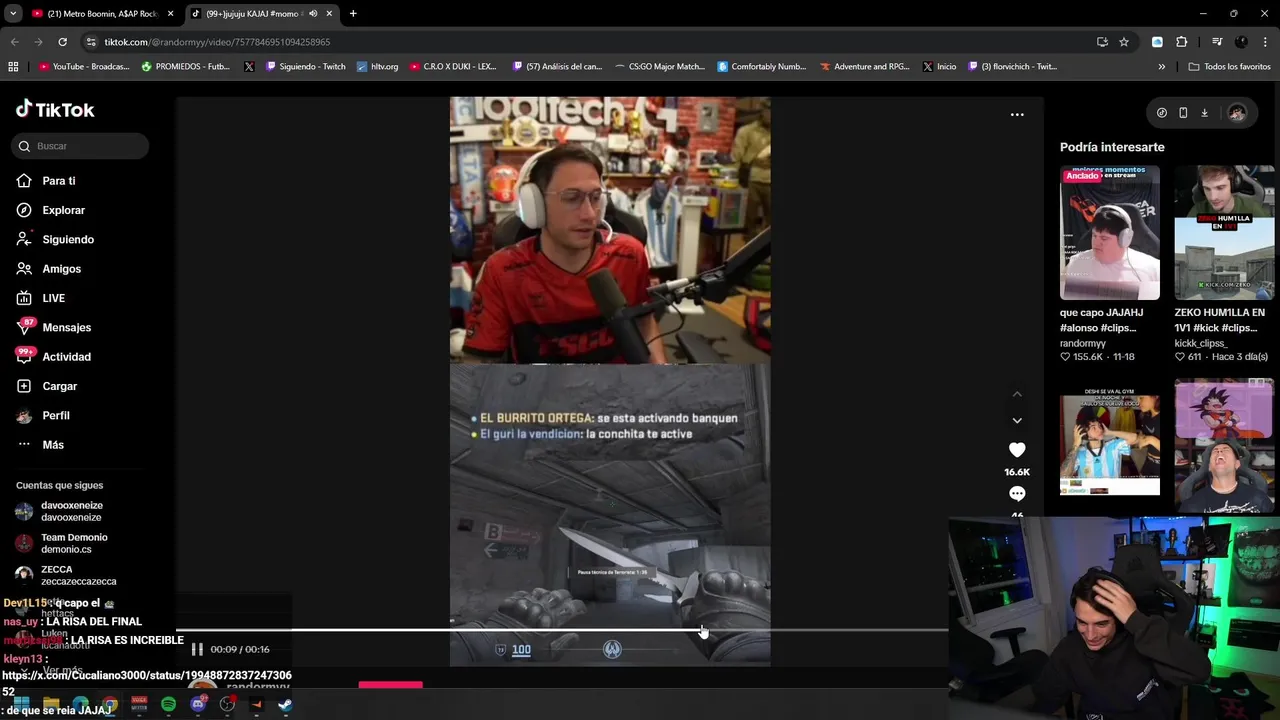Click the download desktop app icon
The height and width of the screenshot is (720, 1280).
click(x=1204, y=113)
